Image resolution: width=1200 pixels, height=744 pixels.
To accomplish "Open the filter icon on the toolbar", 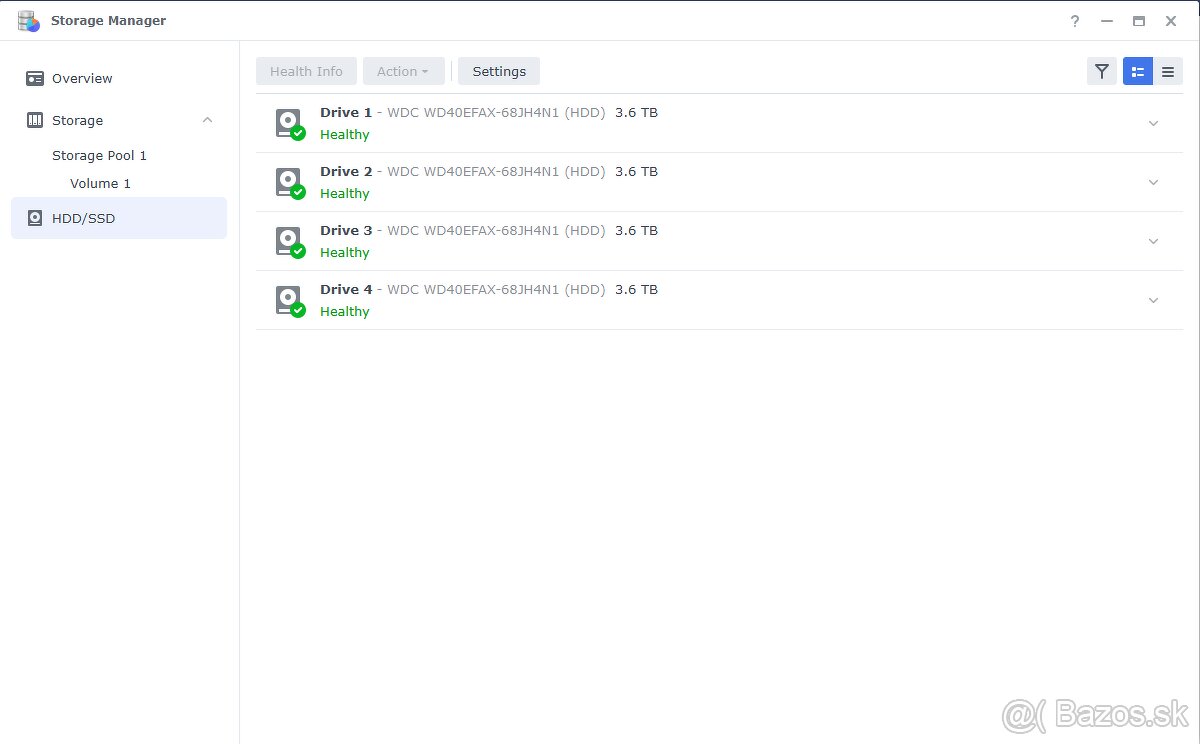I will [1101, 71].
